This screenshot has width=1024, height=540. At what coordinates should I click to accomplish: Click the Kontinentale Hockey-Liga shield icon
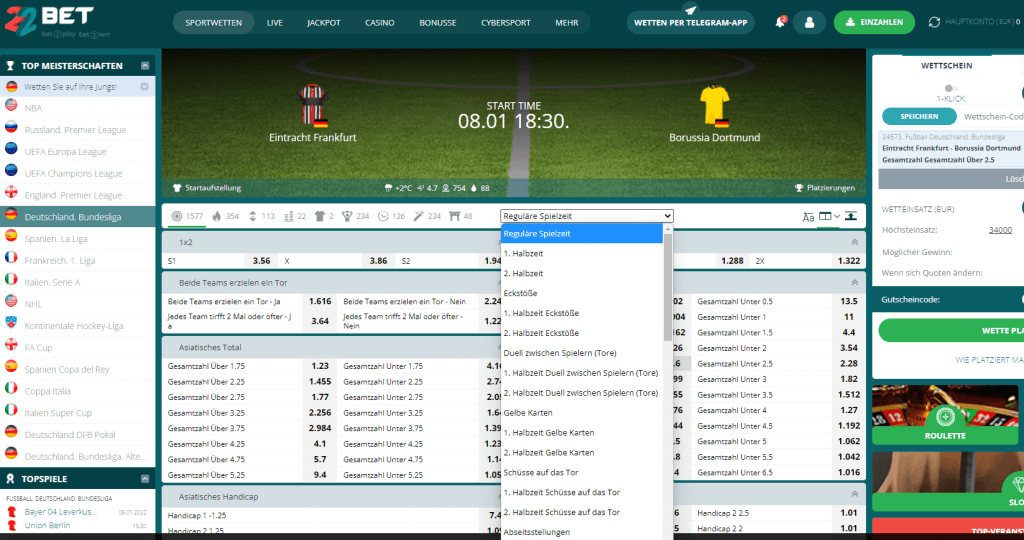point(11,323)
